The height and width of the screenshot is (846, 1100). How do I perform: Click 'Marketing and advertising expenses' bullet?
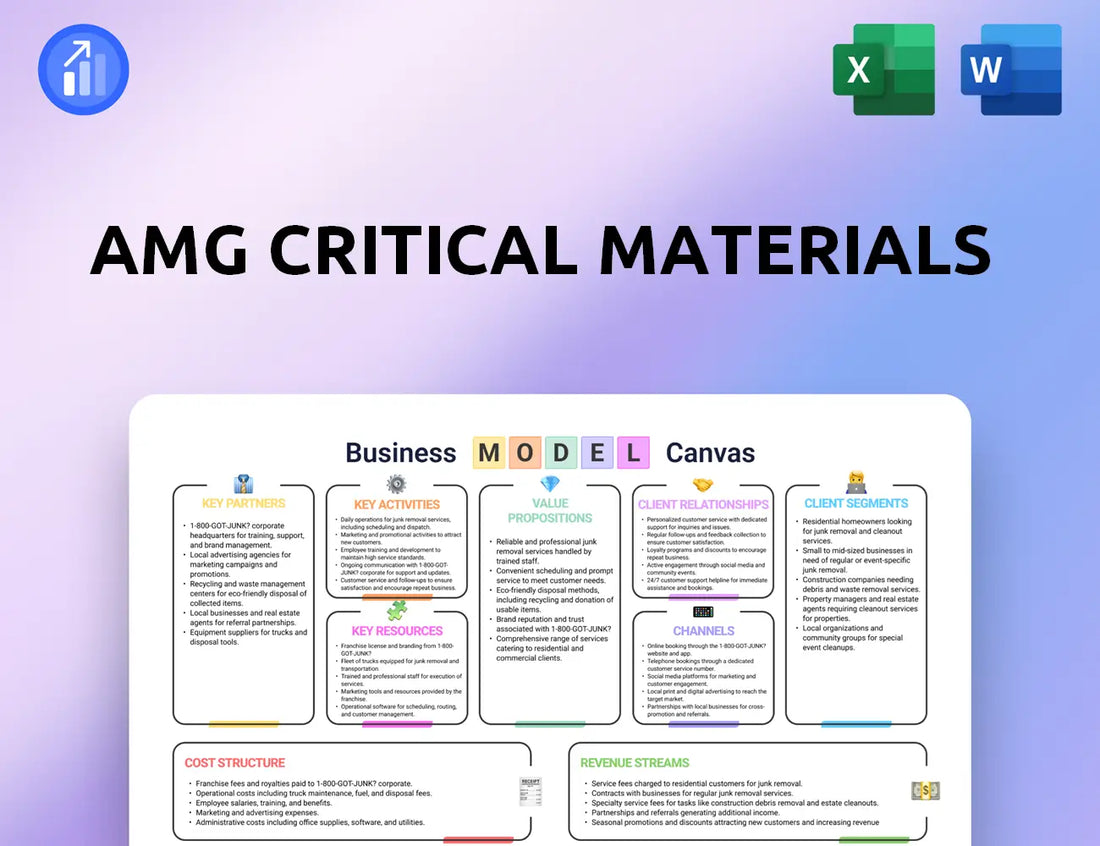(257, 812)
